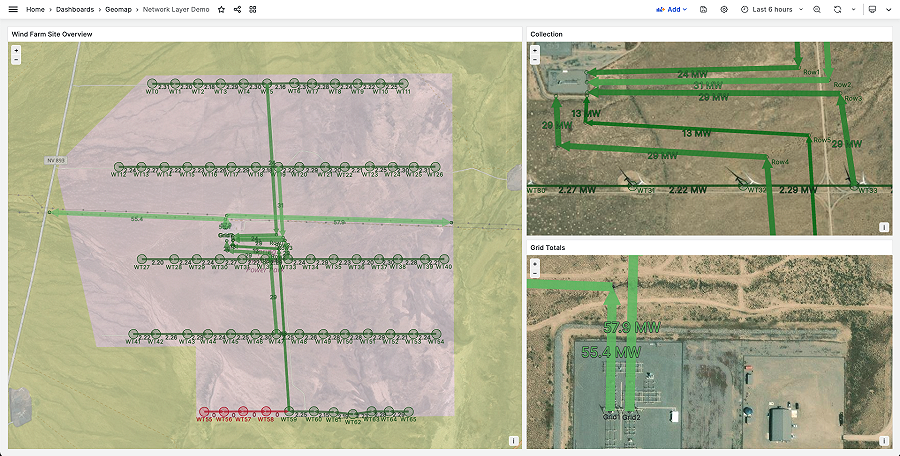This screenshot has width=900, height=456.
Task: Zoom out on Wind Farm Site Overview map
Action: 16,60
